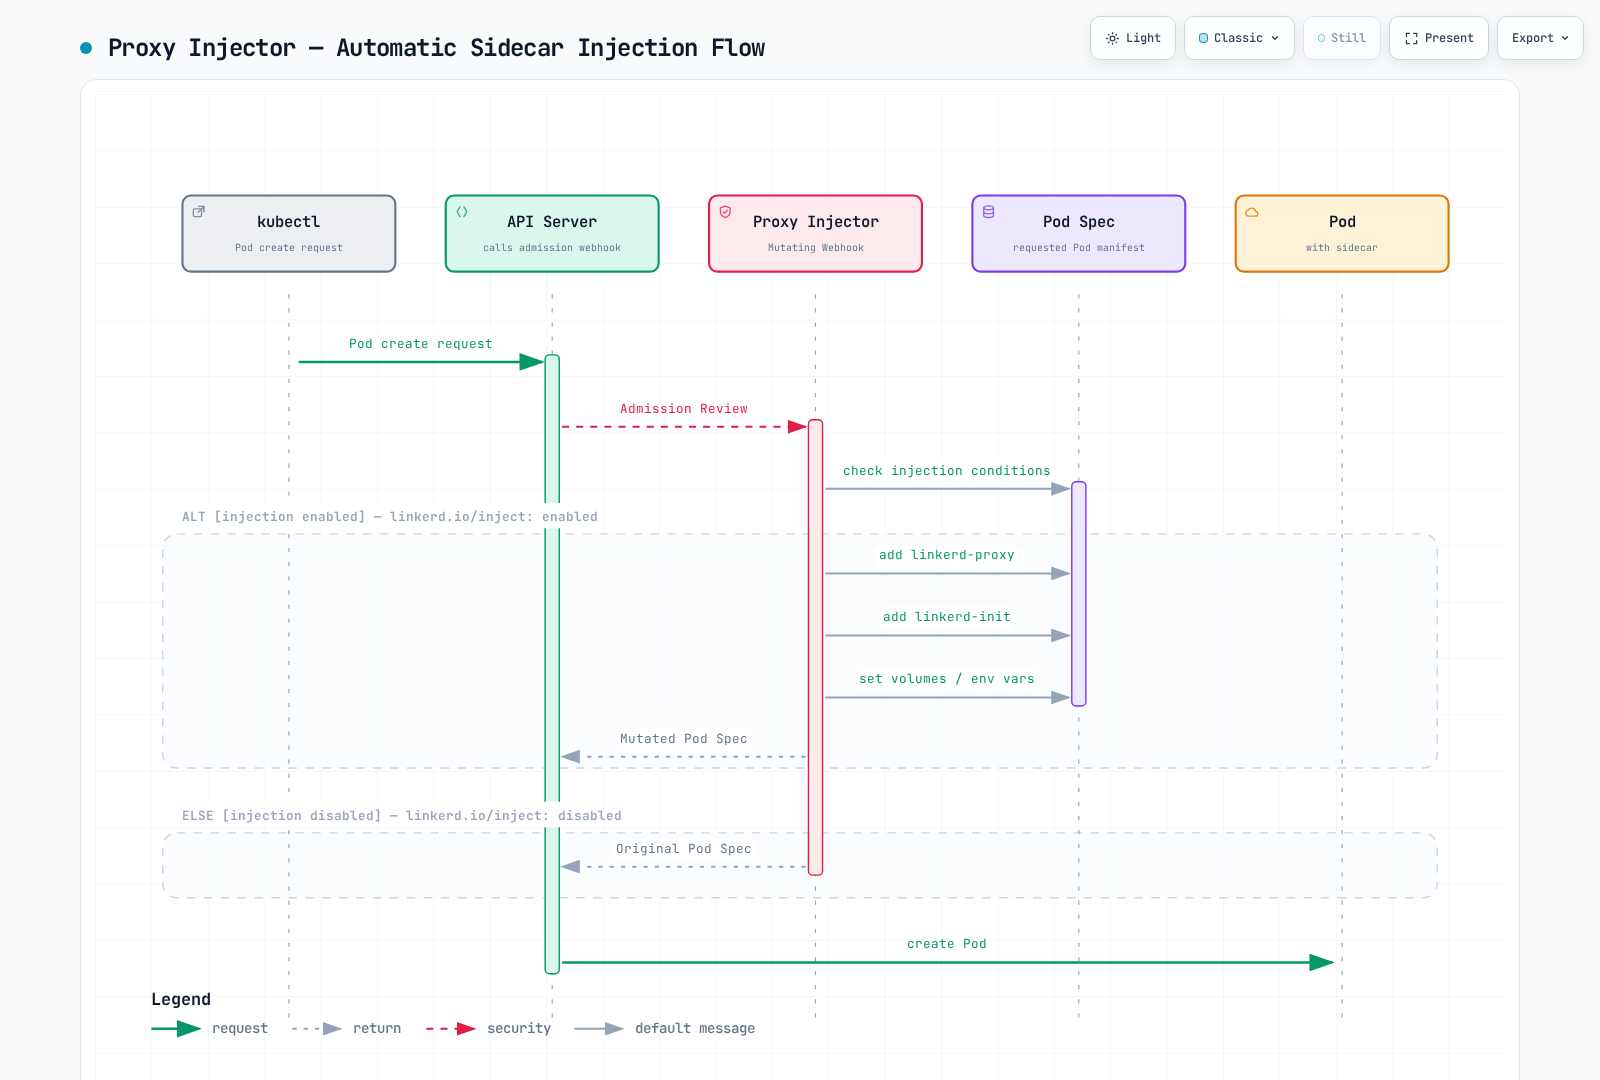
Task: Click the Proxy Injector shield icon
Action: 726,212
